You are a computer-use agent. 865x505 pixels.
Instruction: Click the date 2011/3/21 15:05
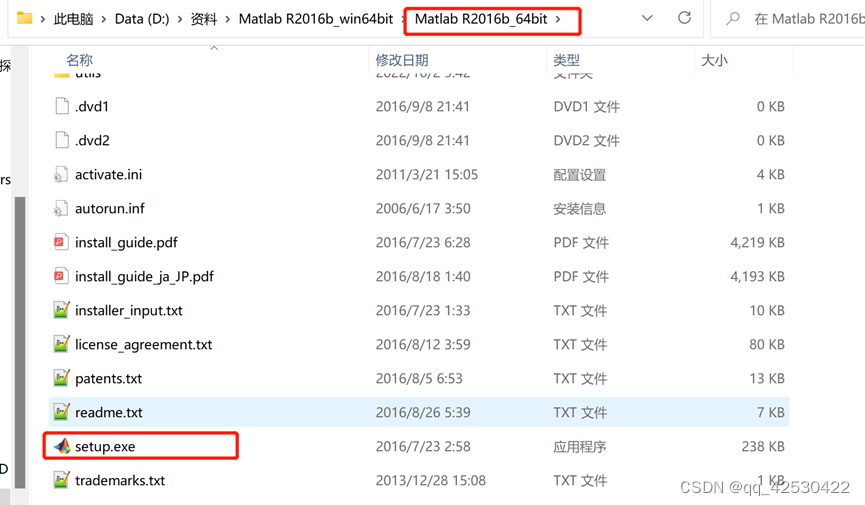426,174
